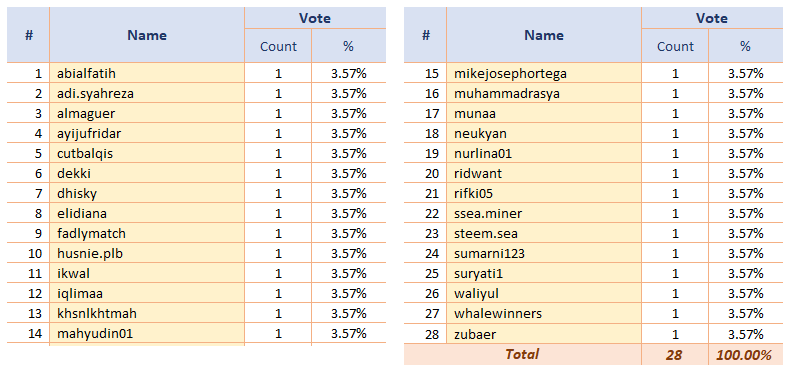Click the whalewinners name cell
This screenshot has height=373, width=791.
point(544,313)
